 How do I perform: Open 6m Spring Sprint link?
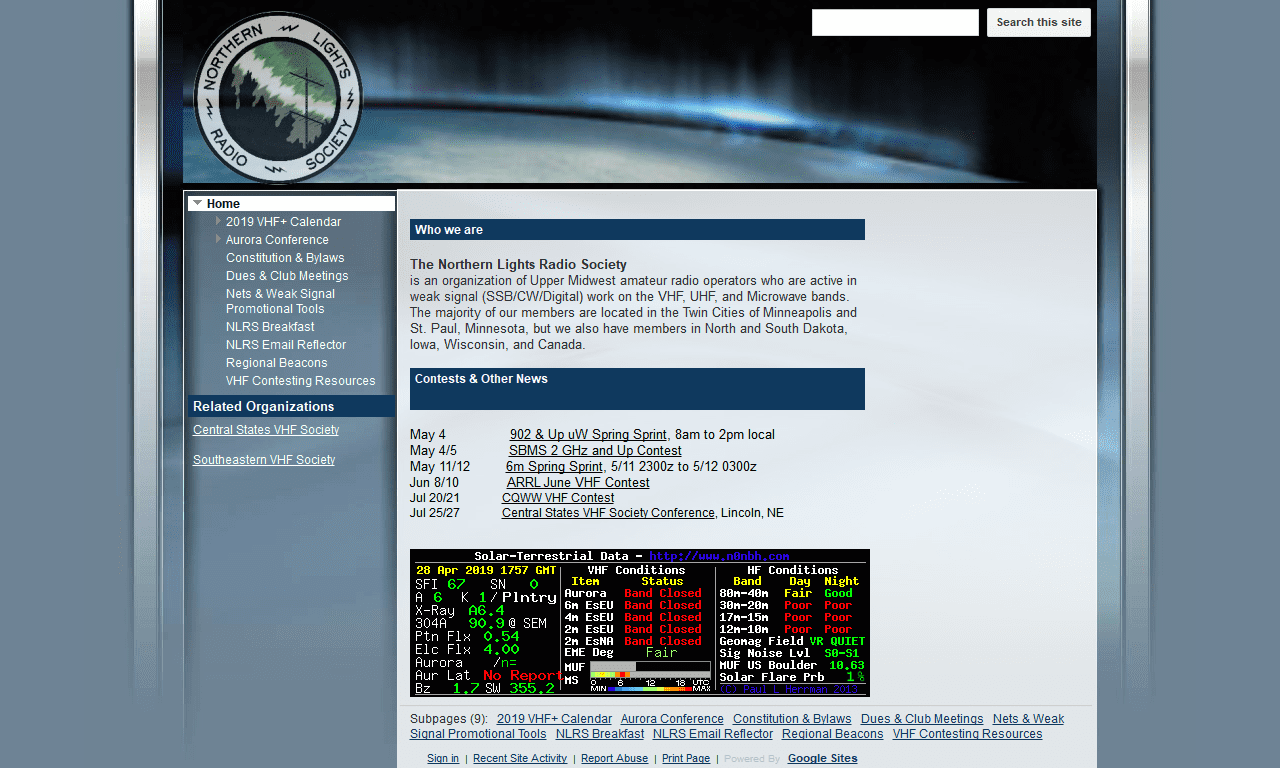[554, 467]
